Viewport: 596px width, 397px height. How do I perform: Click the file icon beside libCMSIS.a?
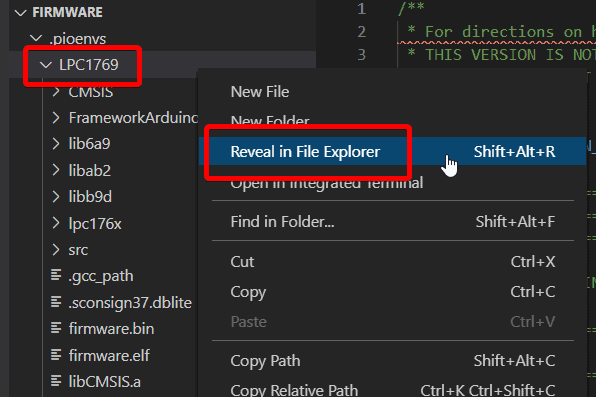[56, 381]
